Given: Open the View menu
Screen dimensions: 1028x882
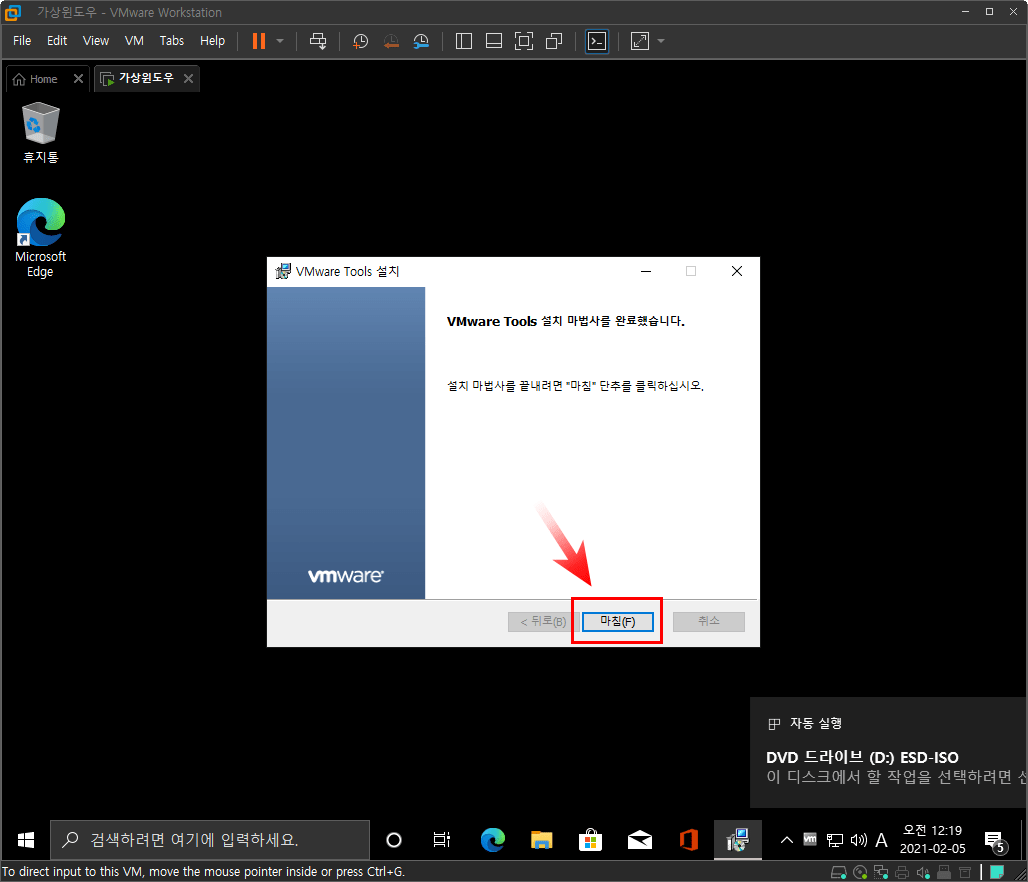Looking at the screenshot, I should pos(96,41).
